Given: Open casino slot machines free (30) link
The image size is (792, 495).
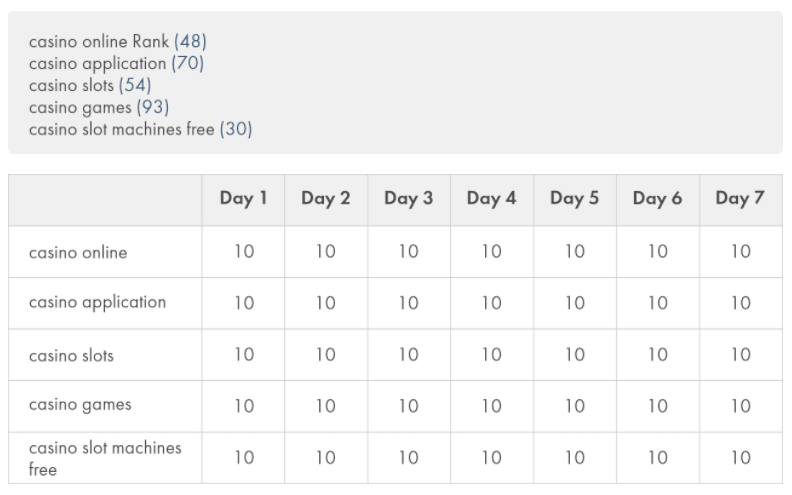Looking at the screenshot, I should (x=140, y=129).
